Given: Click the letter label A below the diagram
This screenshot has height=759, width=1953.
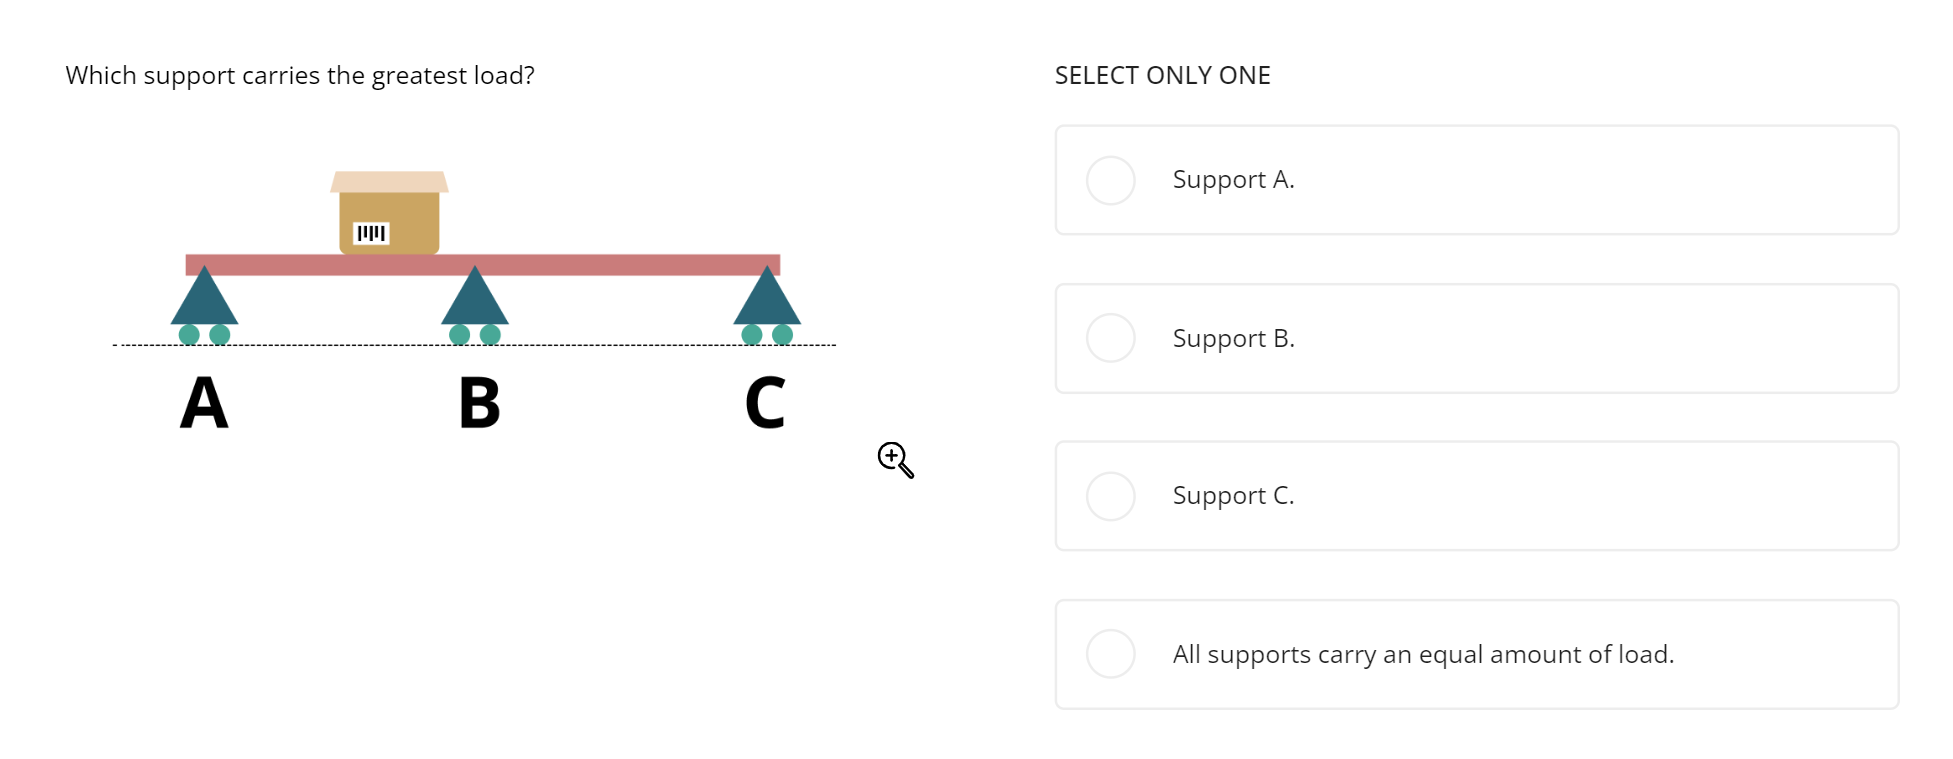Looking at the screenshot, I should point(203,403).
